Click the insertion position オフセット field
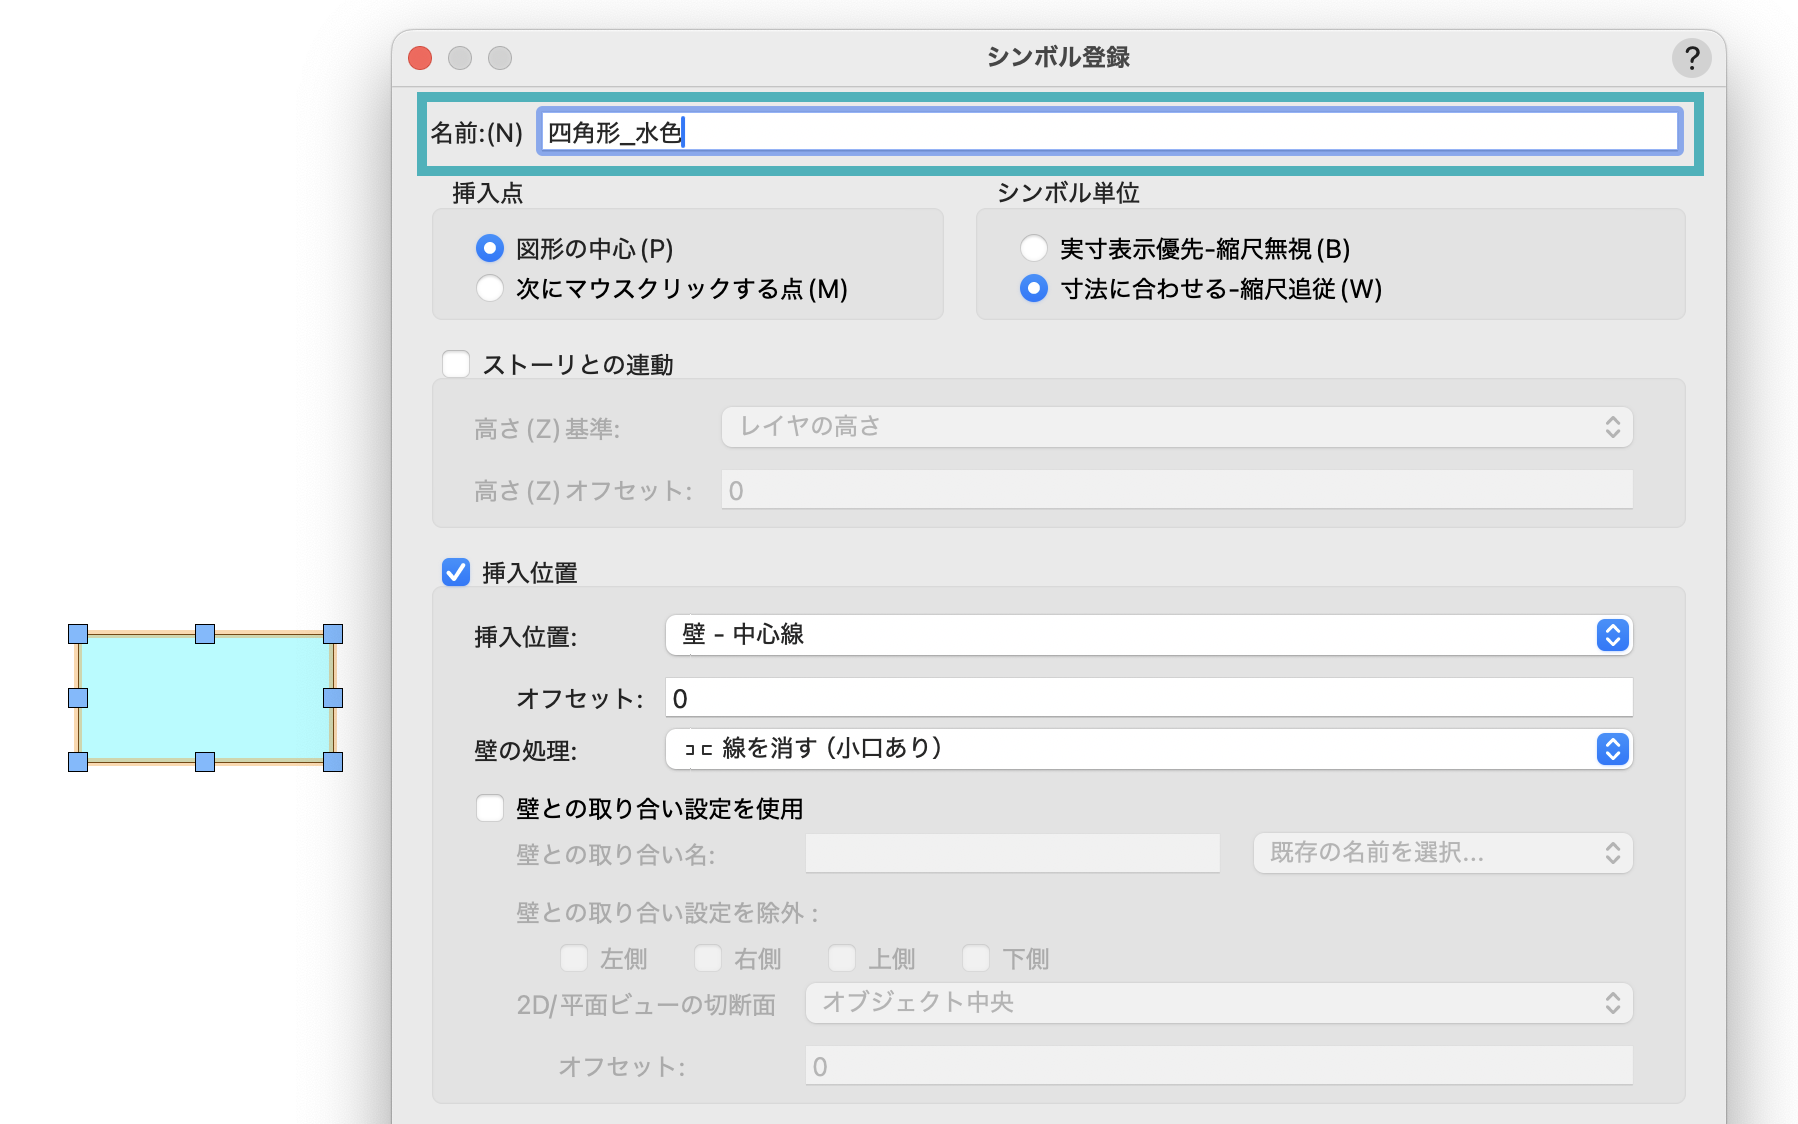 click(x=1148, y=698)
